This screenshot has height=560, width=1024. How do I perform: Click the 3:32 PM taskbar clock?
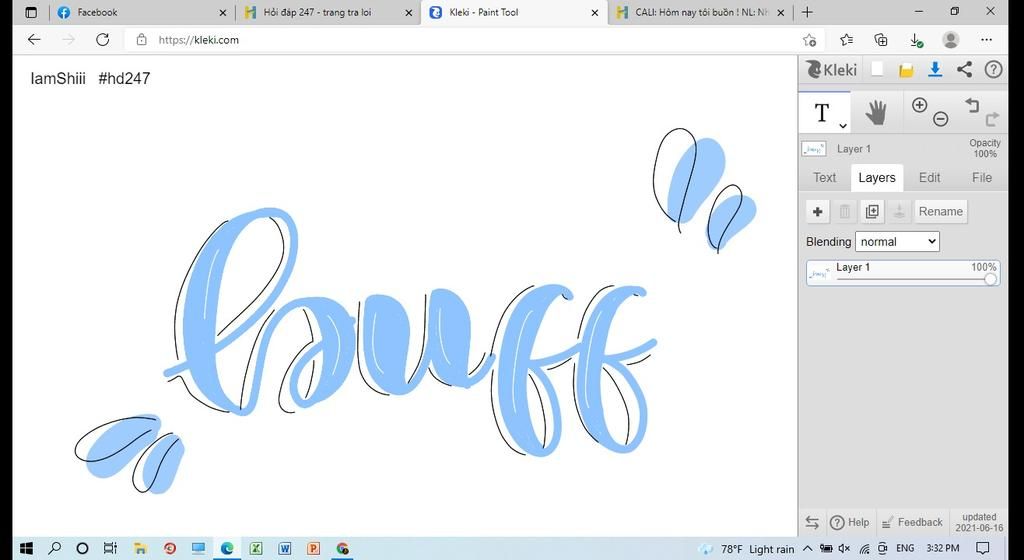(942, 548)
